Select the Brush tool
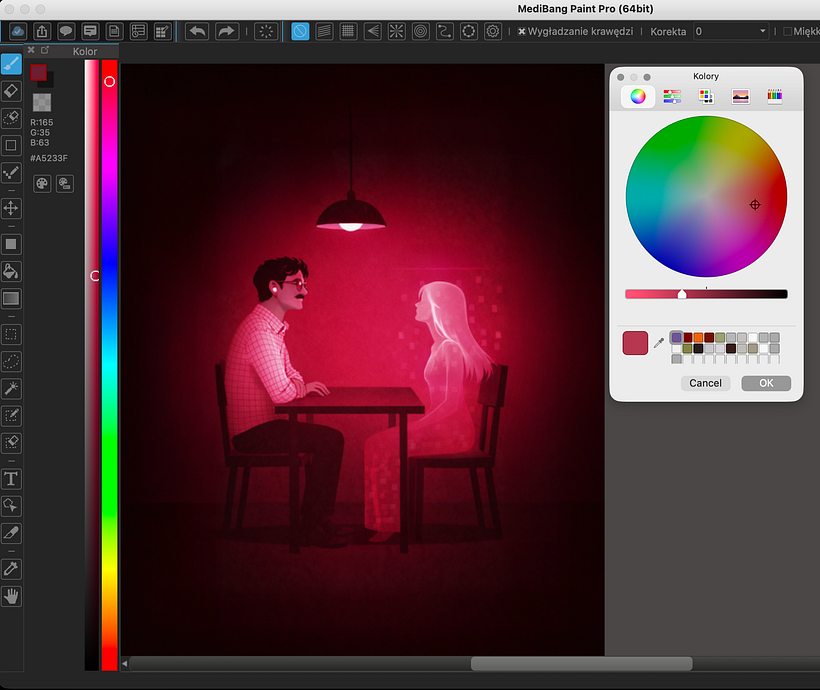Screen dimensions: 820x690 click(12, 64)
